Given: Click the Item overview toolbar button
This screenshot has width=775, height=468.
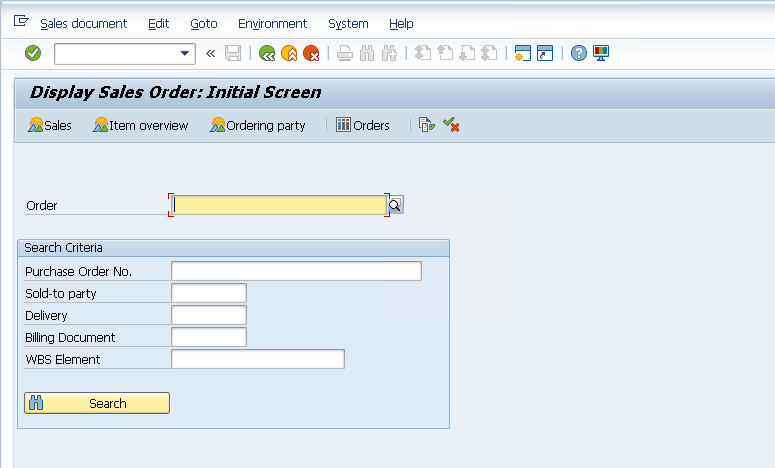Looking at the screenshot, I should tap(140, 125).
